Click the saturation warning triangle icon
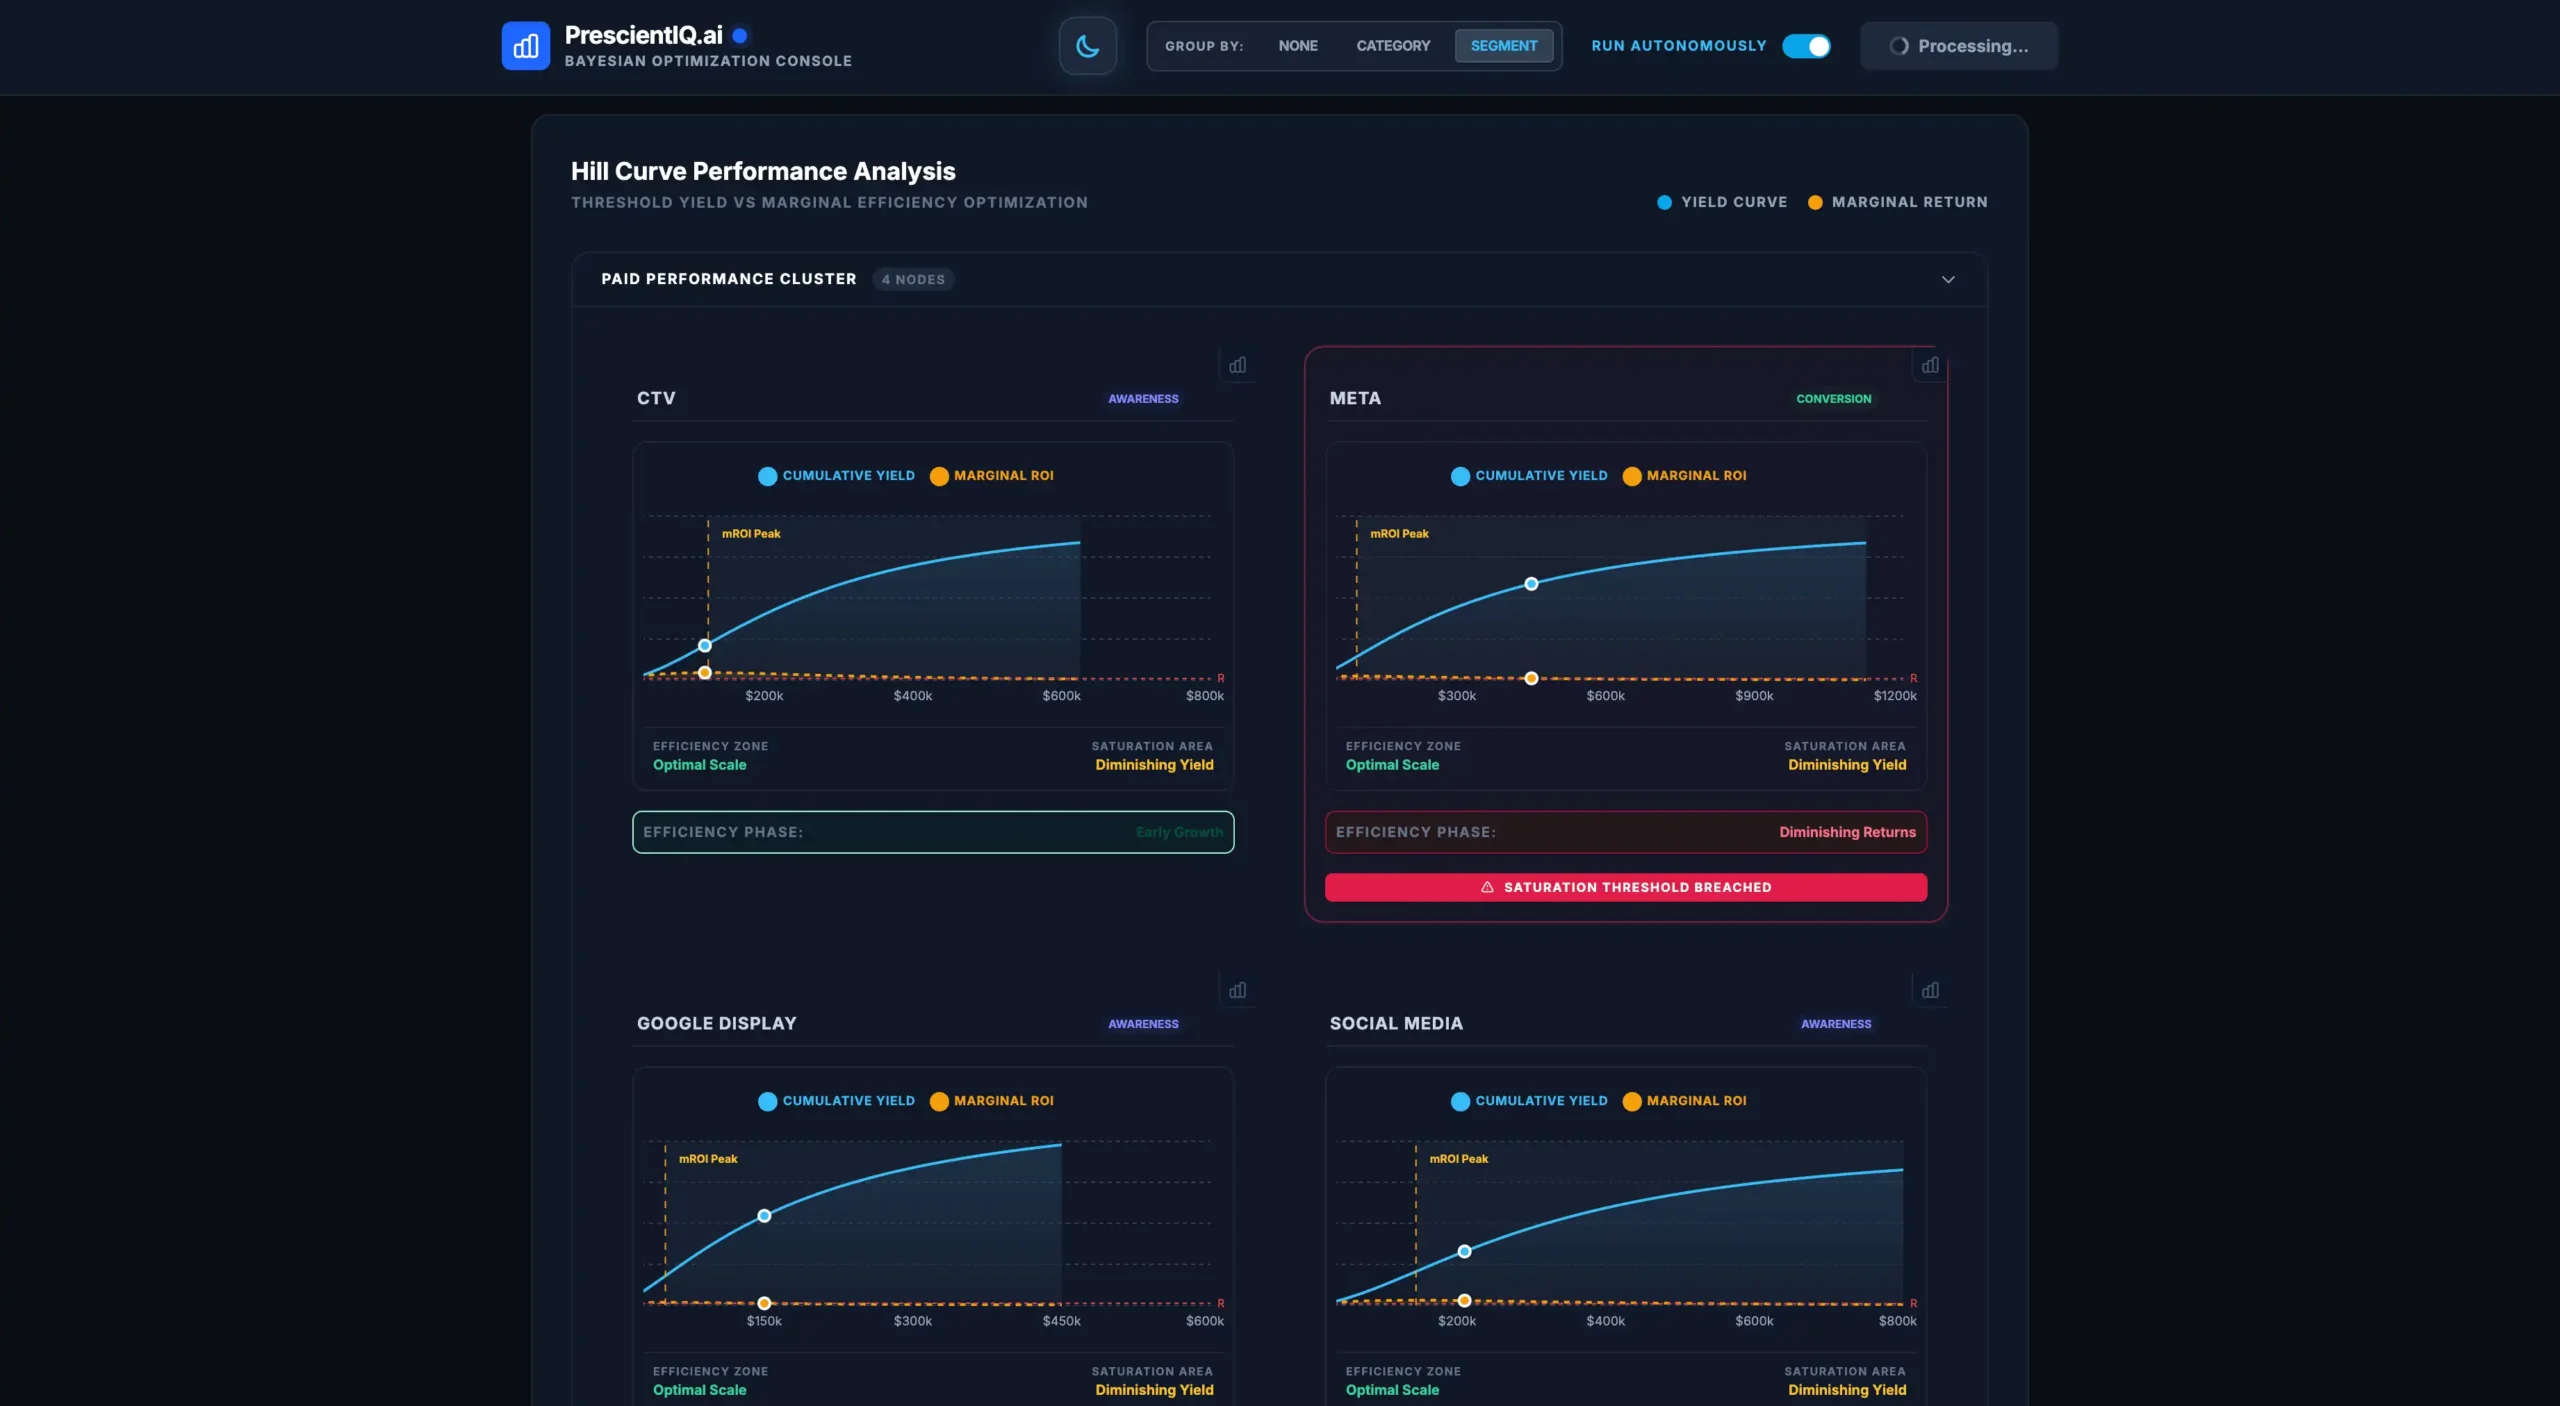The image size is (2560, 1406). [x=1487, y=887]
